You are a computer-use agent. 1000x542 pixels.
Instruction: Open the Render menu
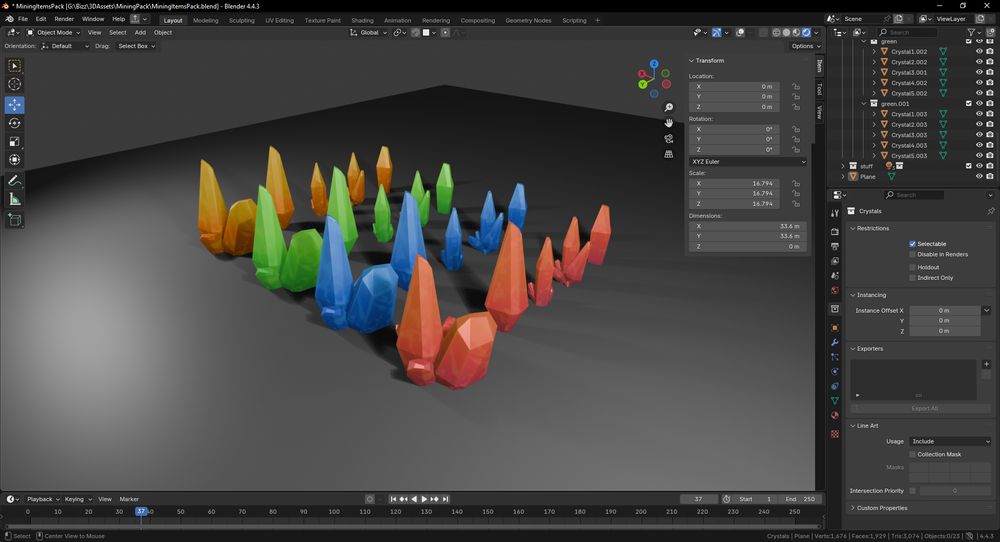[x=64, y=19]
